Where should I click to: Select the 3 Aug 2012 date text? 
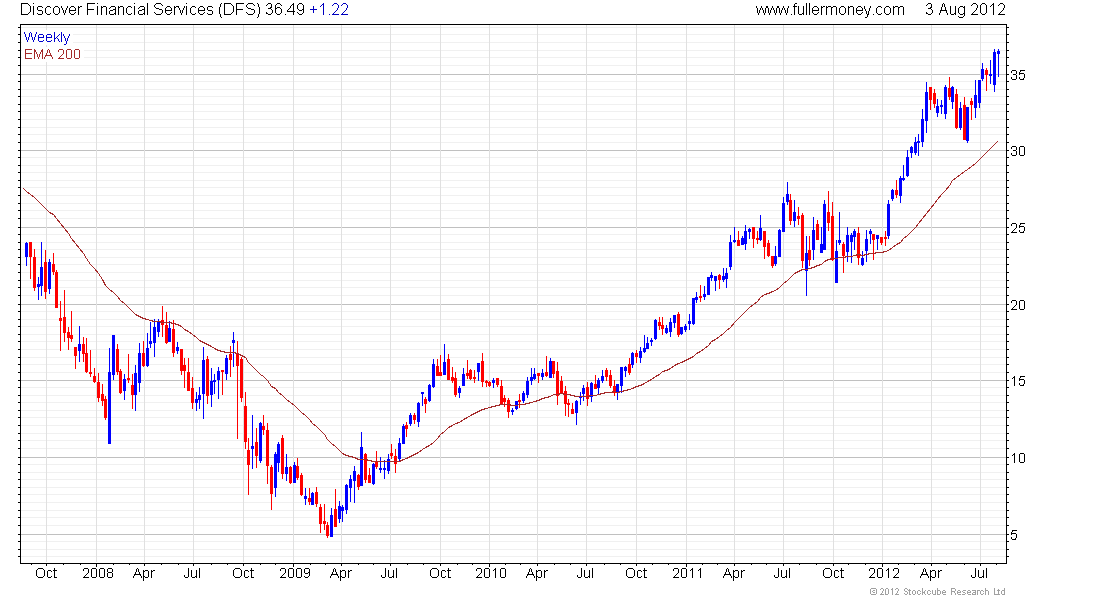[965, 10]
